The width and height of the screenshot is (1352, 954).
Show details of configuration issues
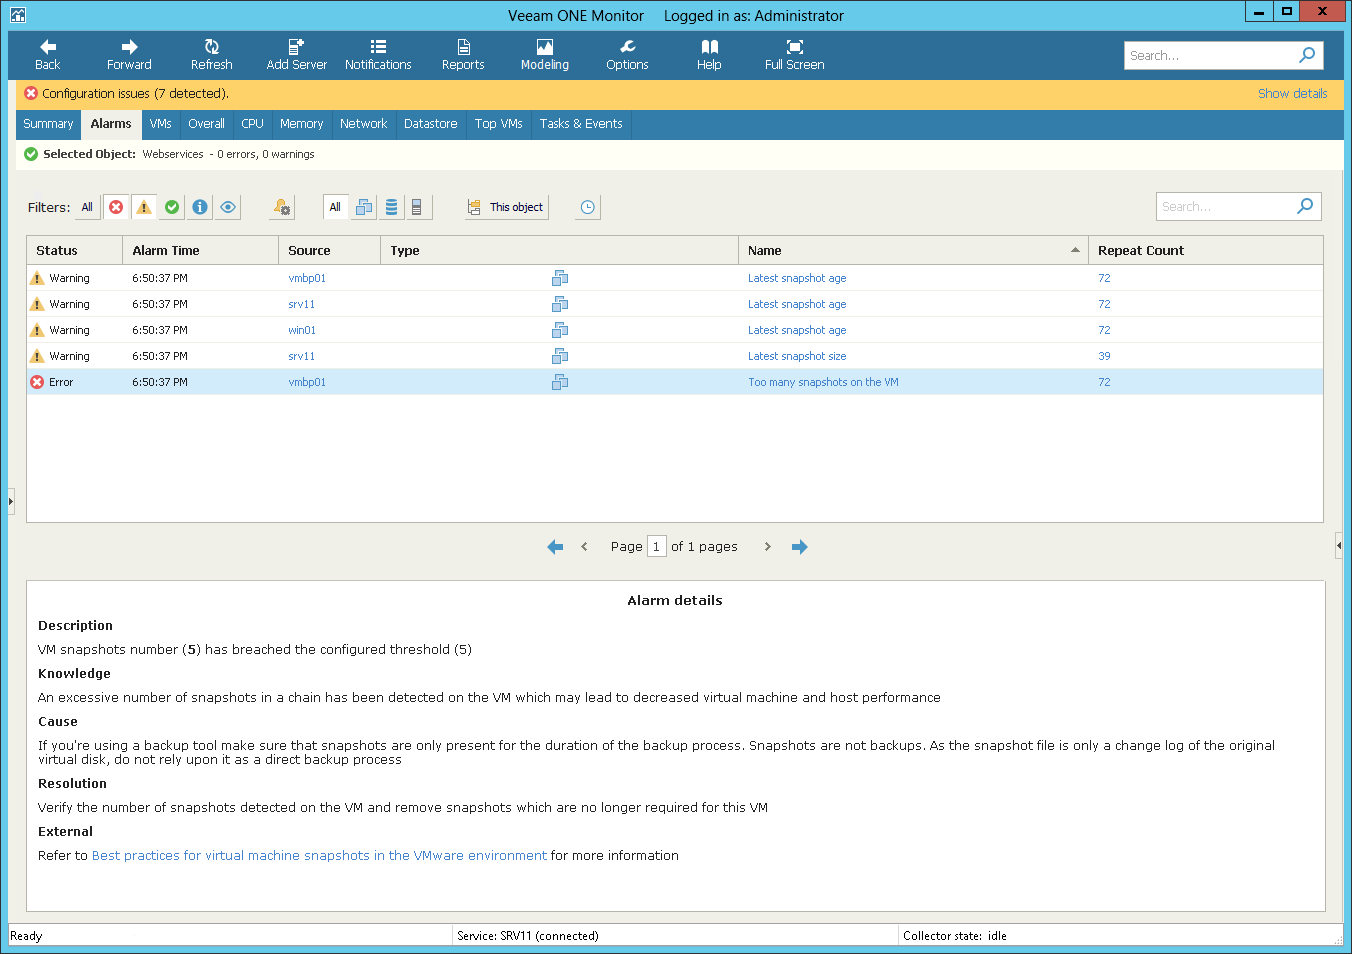[x=1292, y=93]
